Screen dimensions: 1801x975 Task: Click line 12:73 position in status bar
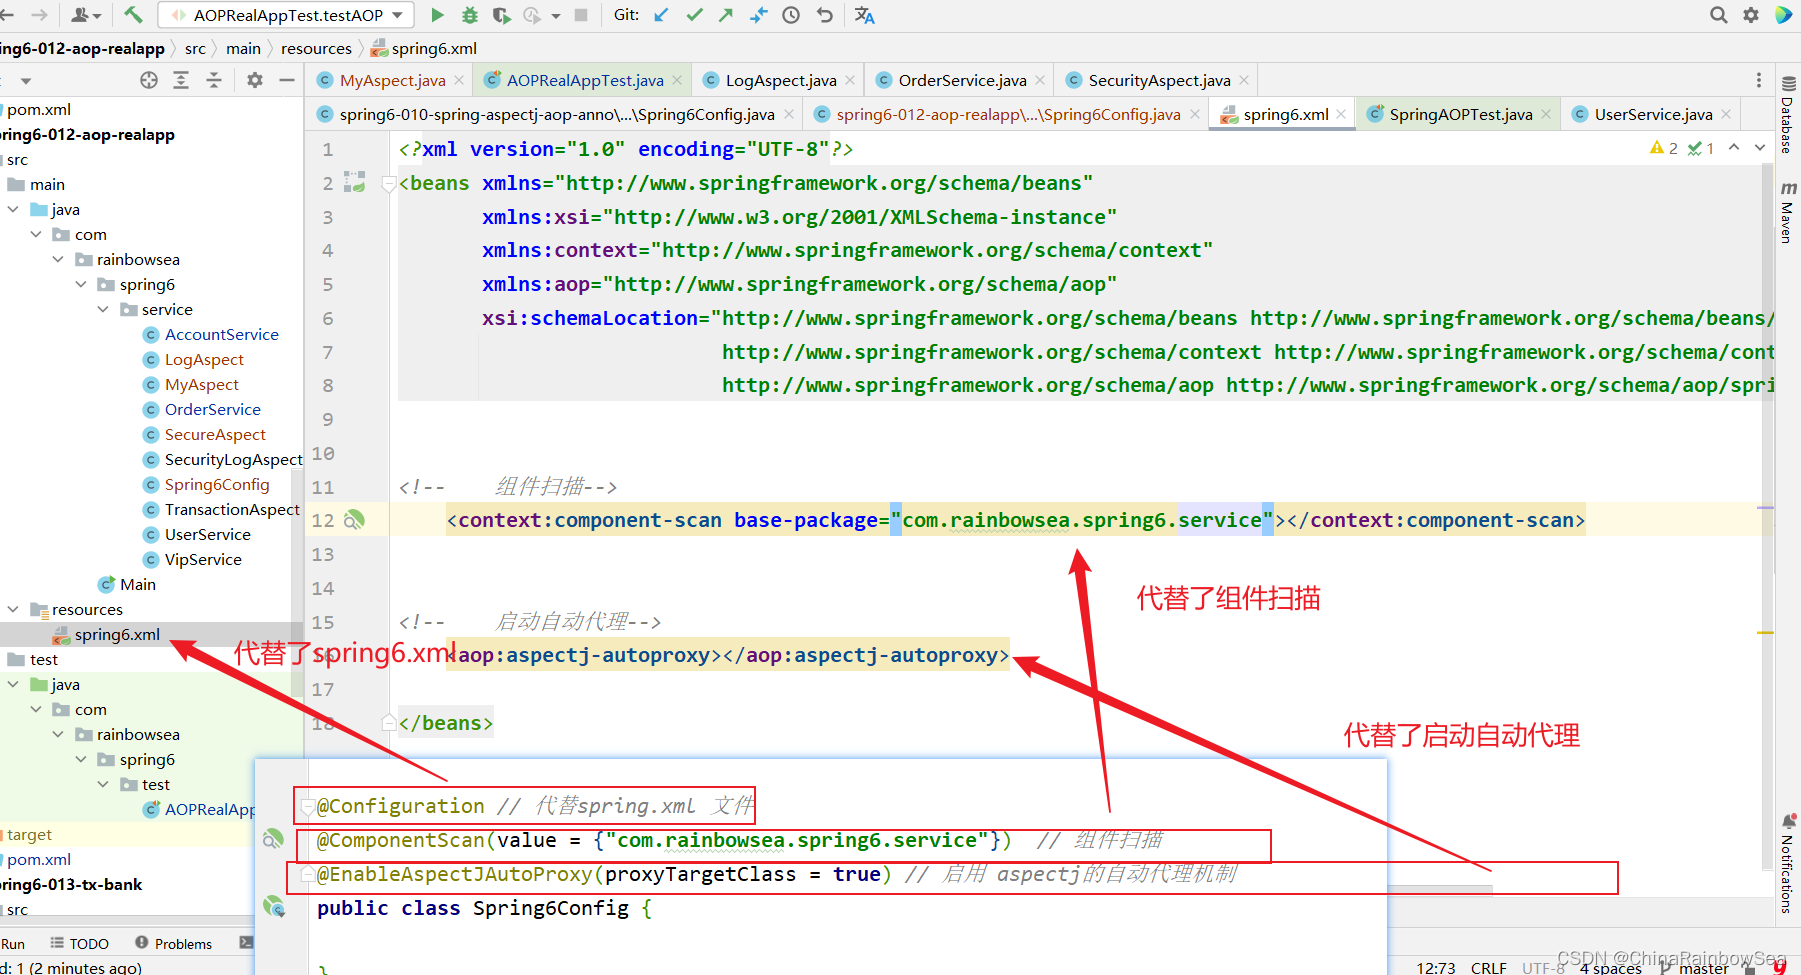(x=1435, y=967)
